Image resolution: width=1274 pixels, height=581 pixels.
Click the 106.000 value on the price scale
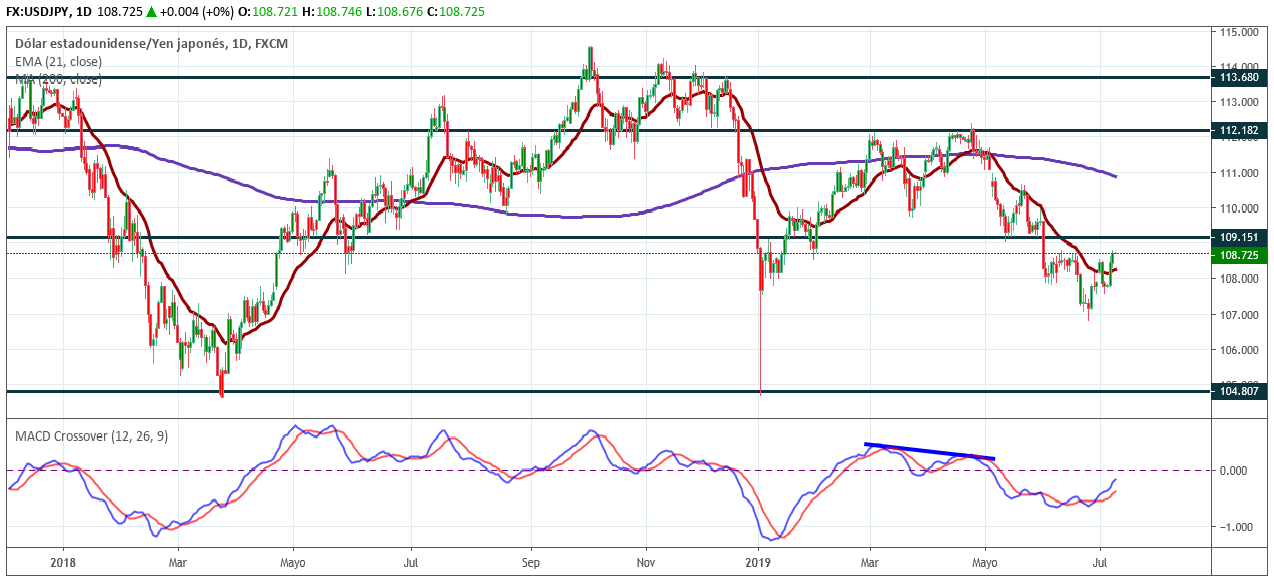1236,350
